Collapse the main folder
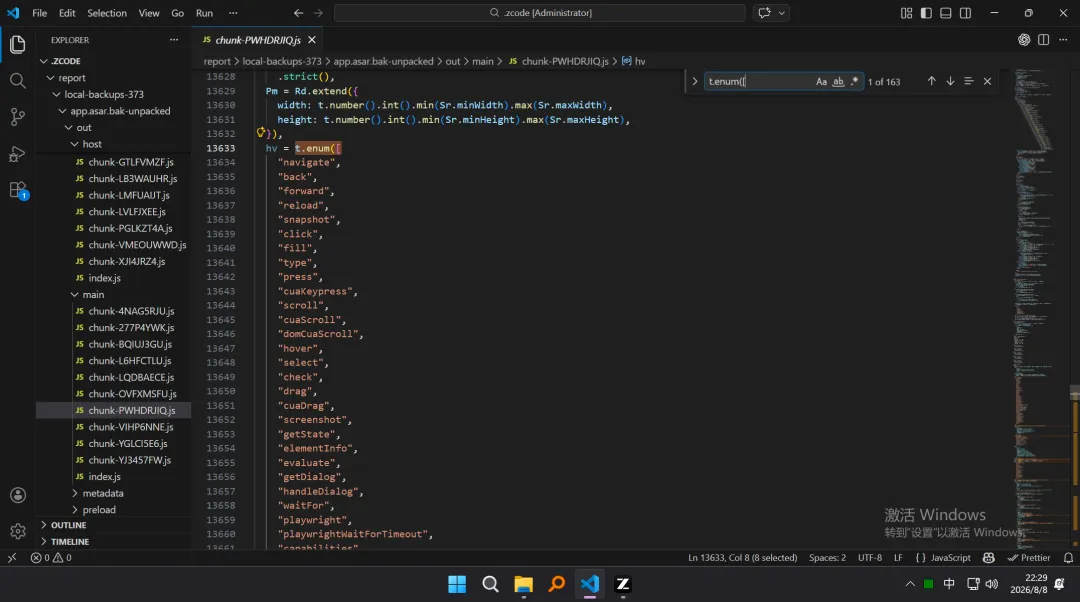 point(93,294)
